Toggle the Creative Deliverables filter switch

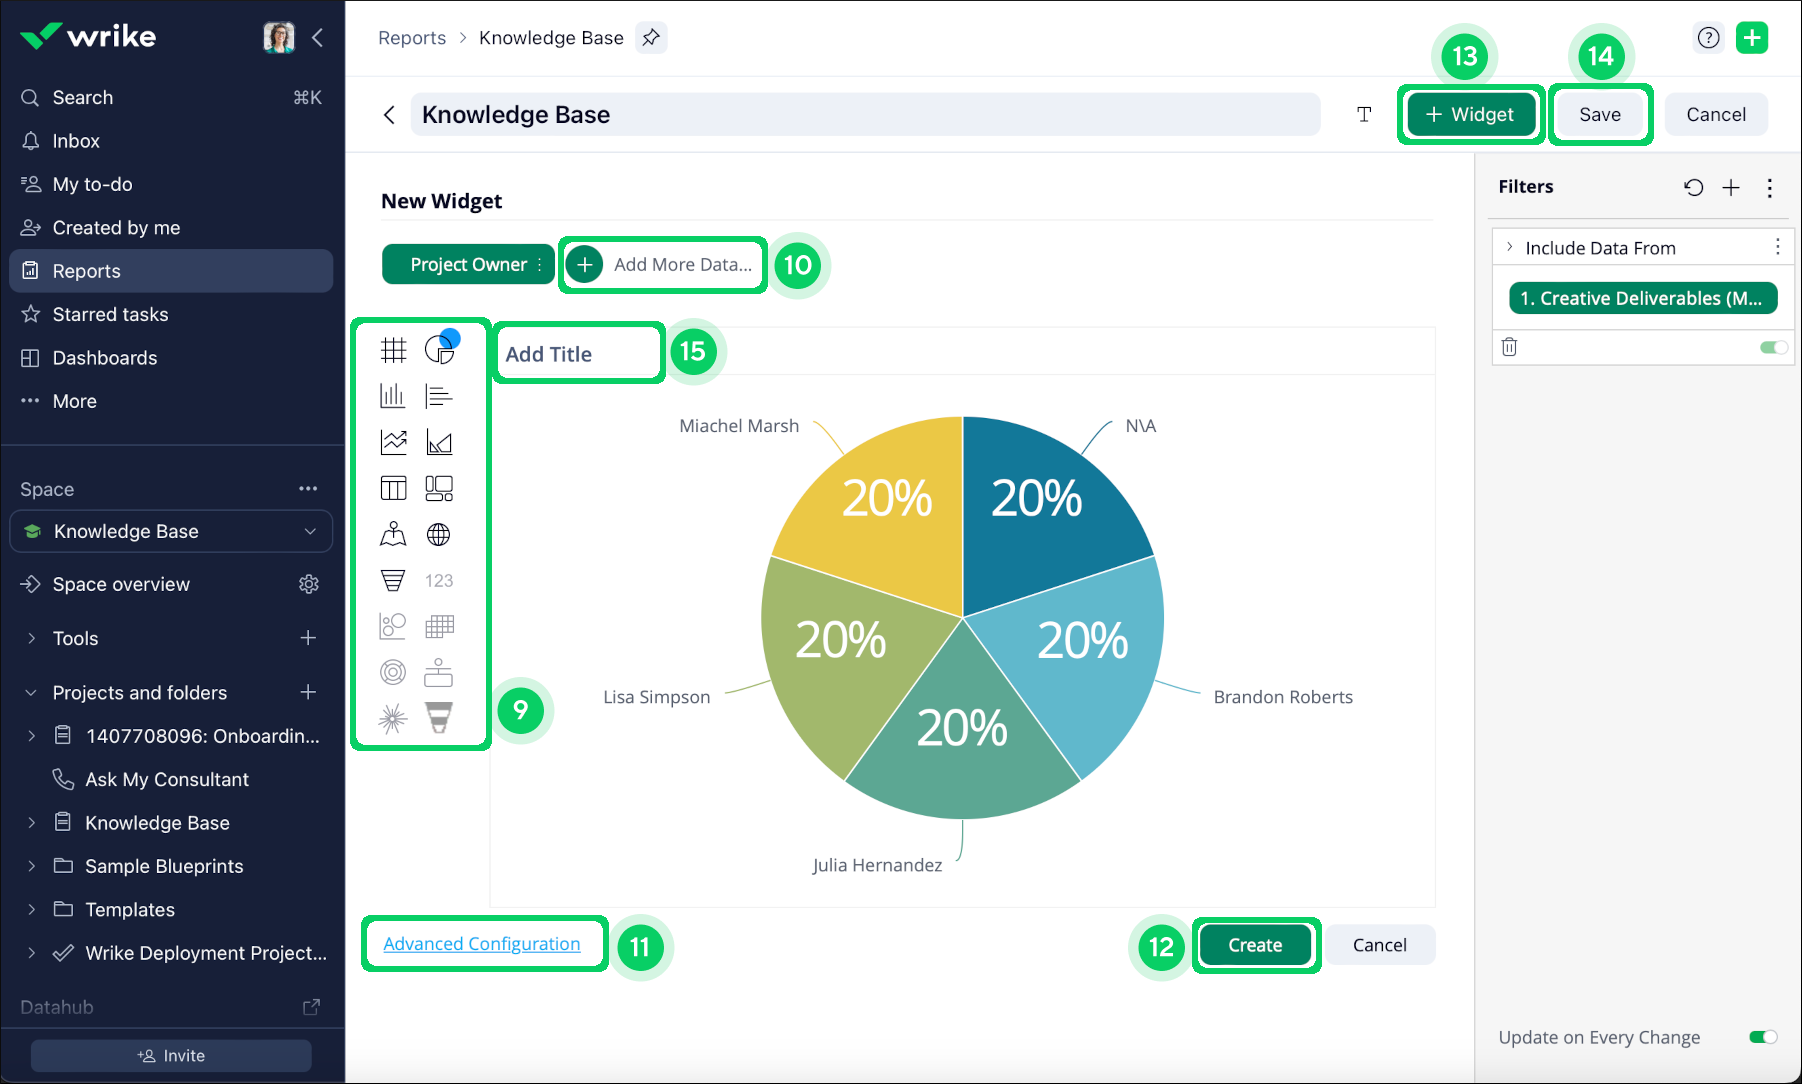pyautogui.click(x=1773, y=347)
